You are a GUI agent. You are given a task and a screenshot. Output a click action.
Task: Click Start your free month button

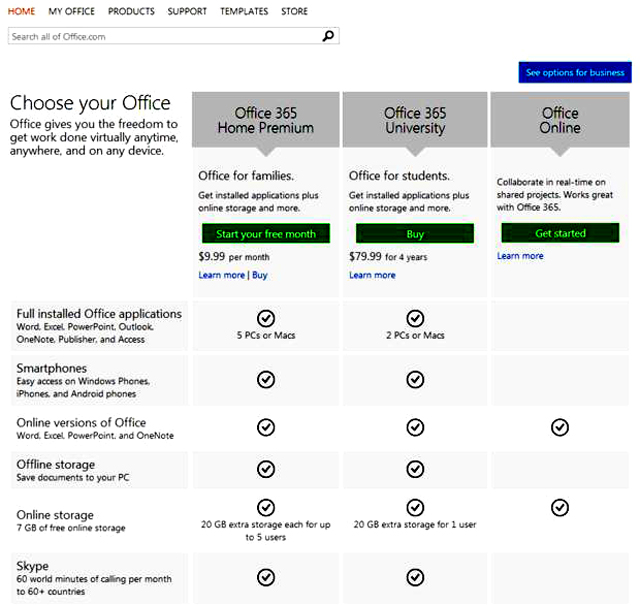point(266,234)
